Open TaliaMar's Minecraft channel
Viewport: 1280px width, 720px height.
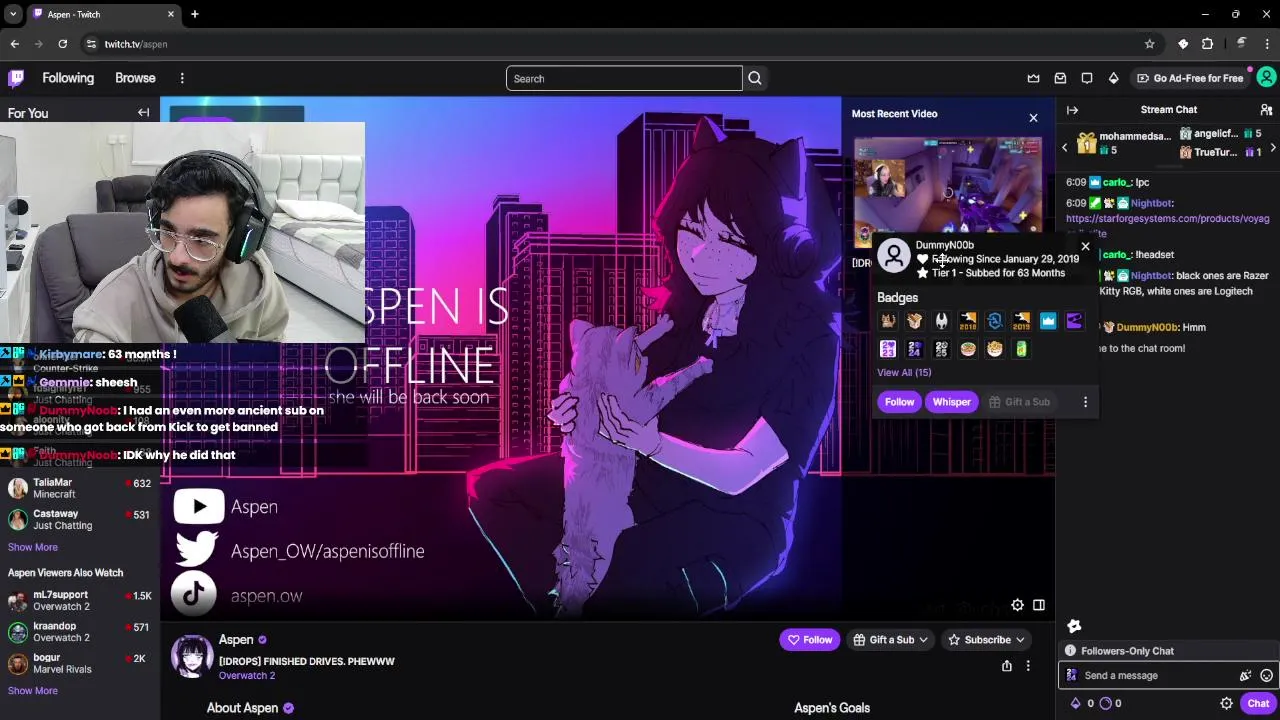80,488
